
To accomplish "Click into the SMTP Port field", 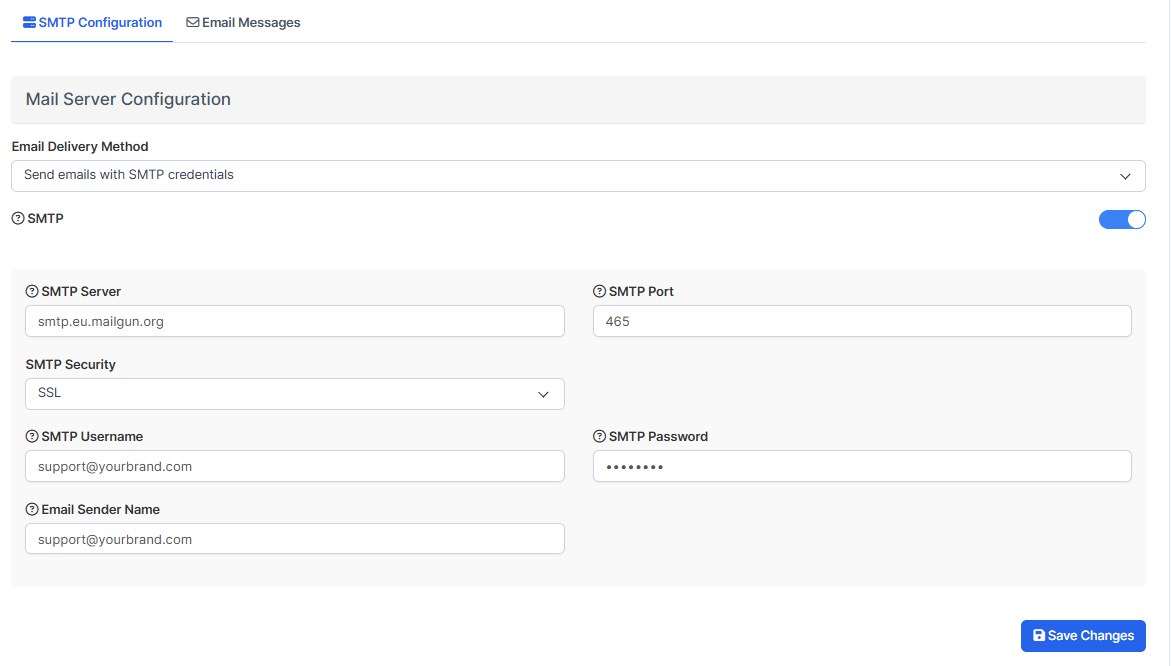I will [x=861, y=322].
